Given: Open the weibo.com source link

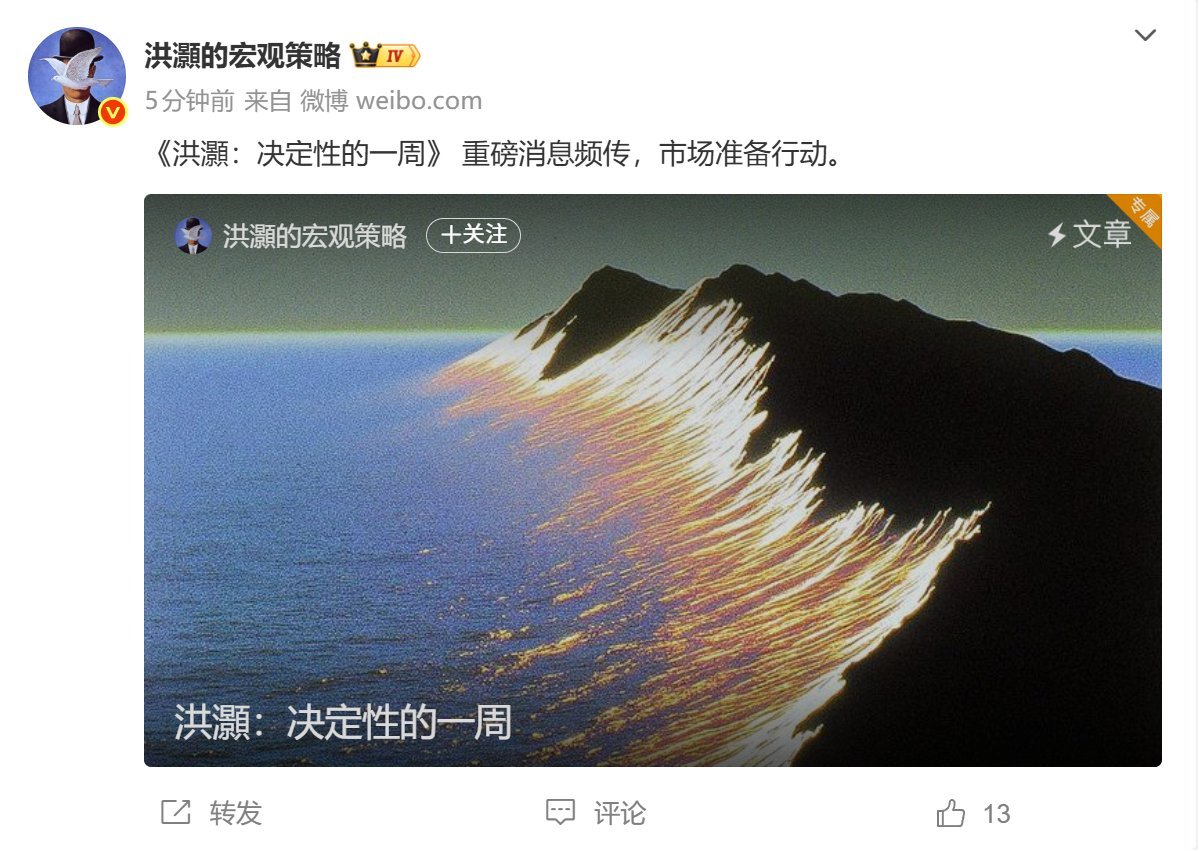Looking at the screenshot, I should (419, 101).
